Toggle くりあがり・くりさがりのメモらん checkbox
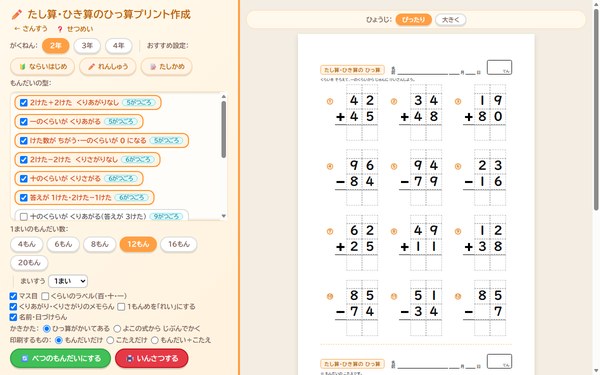The width and height of the screenshot is (600, 375). 13,307
